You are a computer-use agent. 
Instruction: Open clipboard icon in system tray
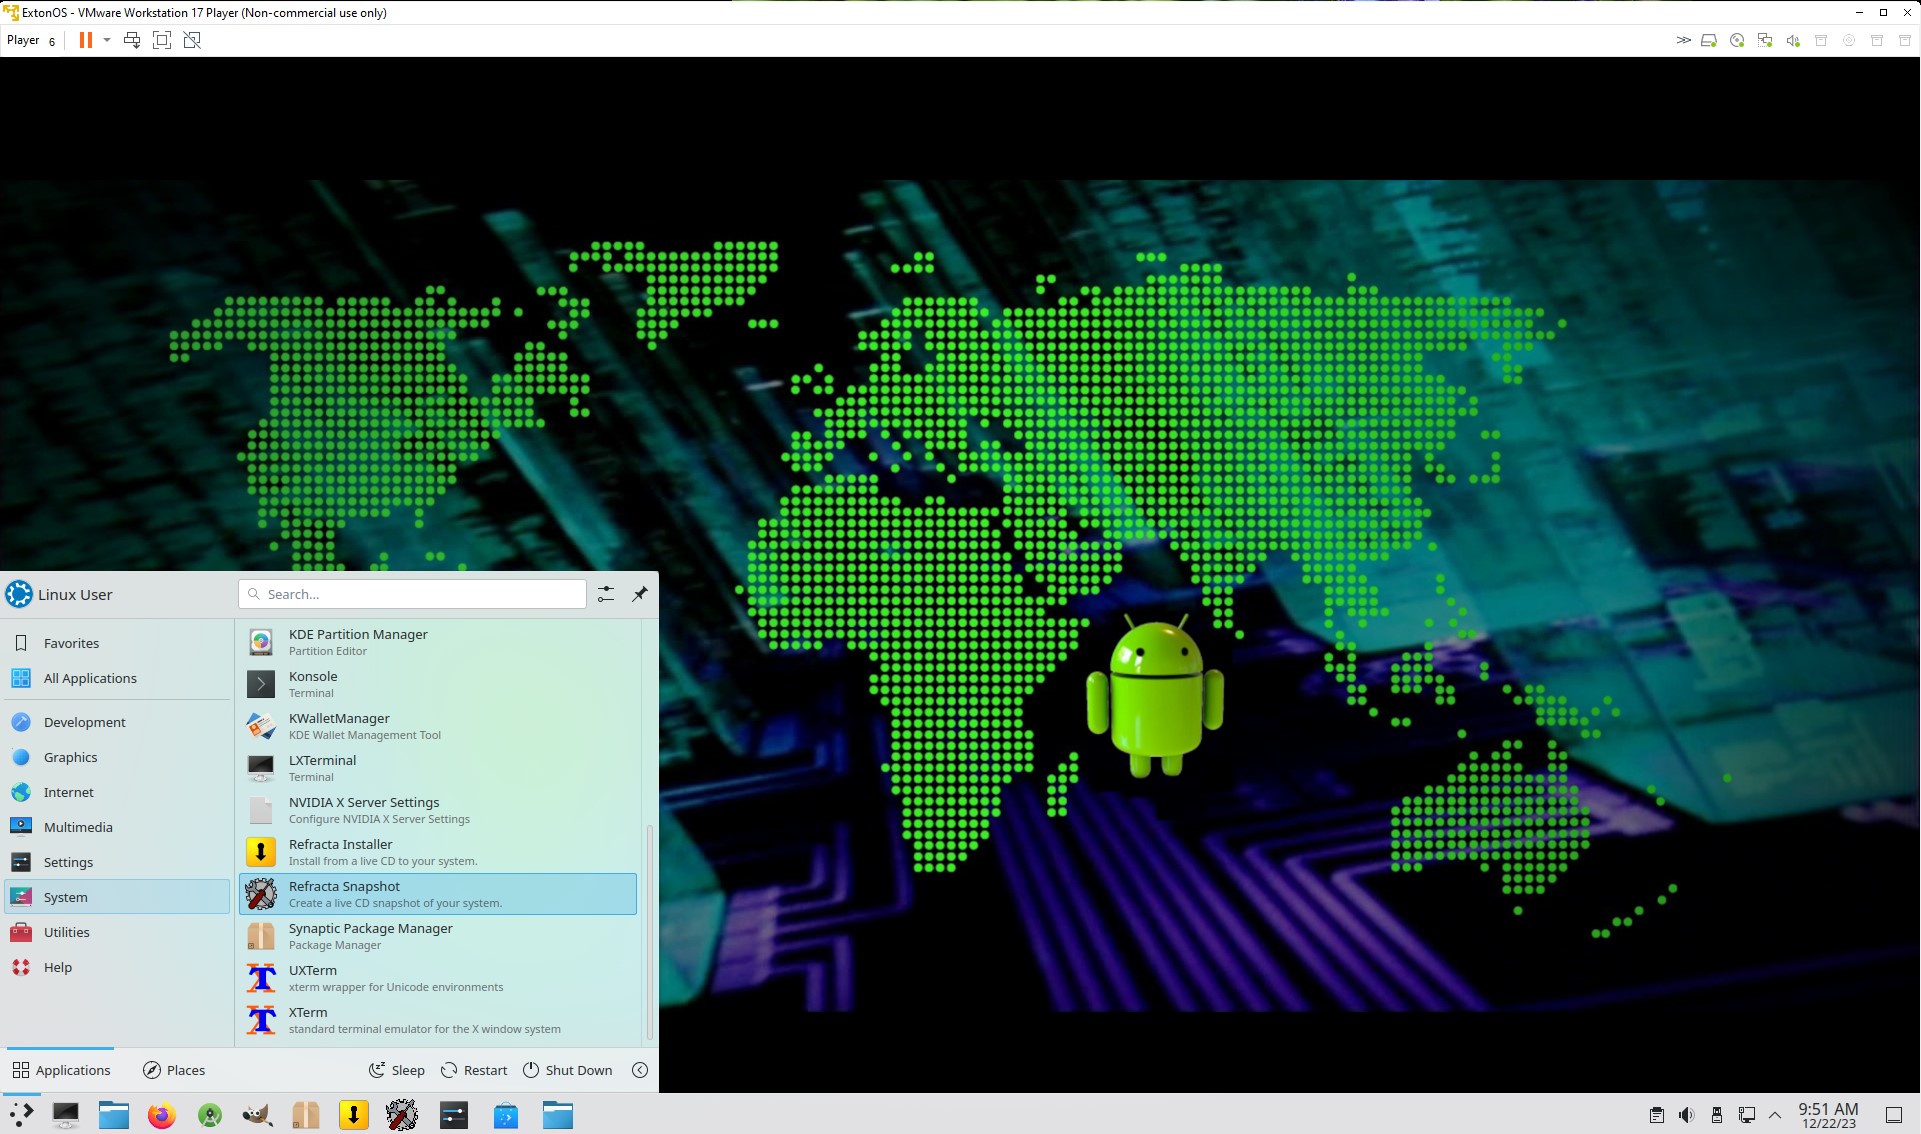pos(1657,1115)
